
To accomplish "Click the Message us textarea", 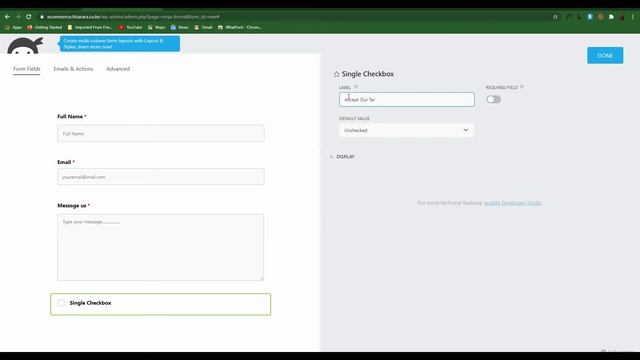I will (x=161, y=247).
